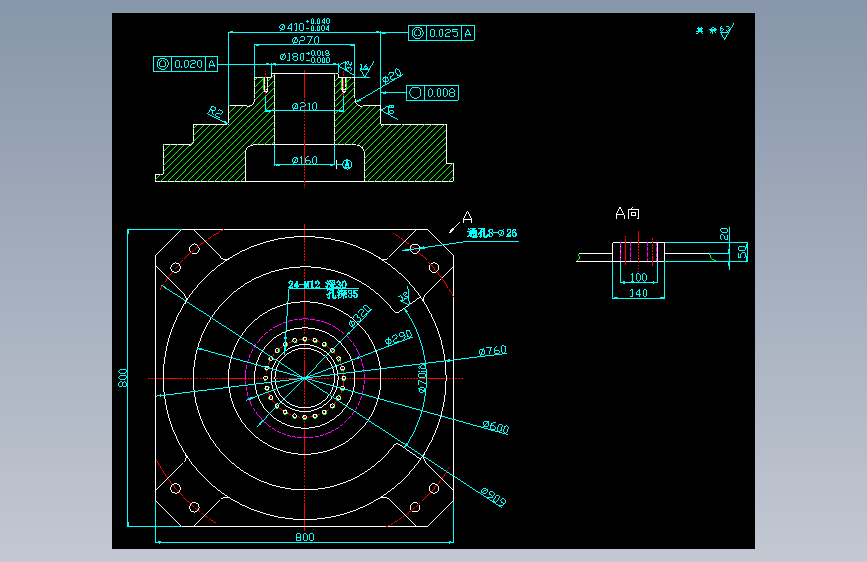Image resolution: width=867 pixels, height=562 pixels.
Task: Click the vertical 800 height dimension
Action: (123, 378)
